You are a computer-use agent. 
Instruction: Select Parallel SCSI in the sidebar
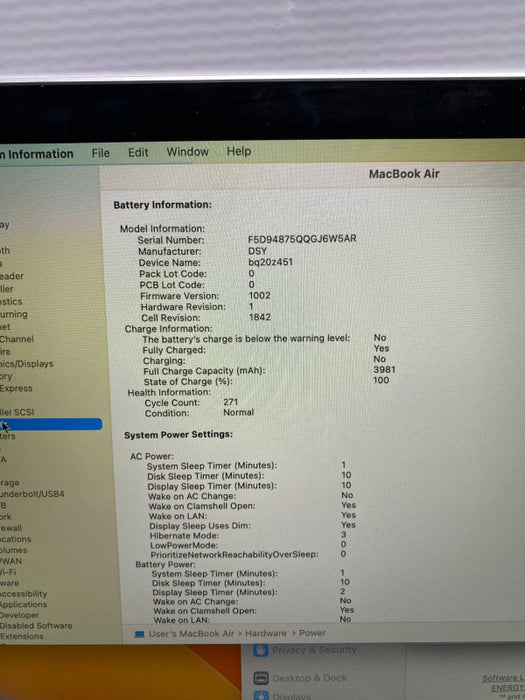click(17, 412)
